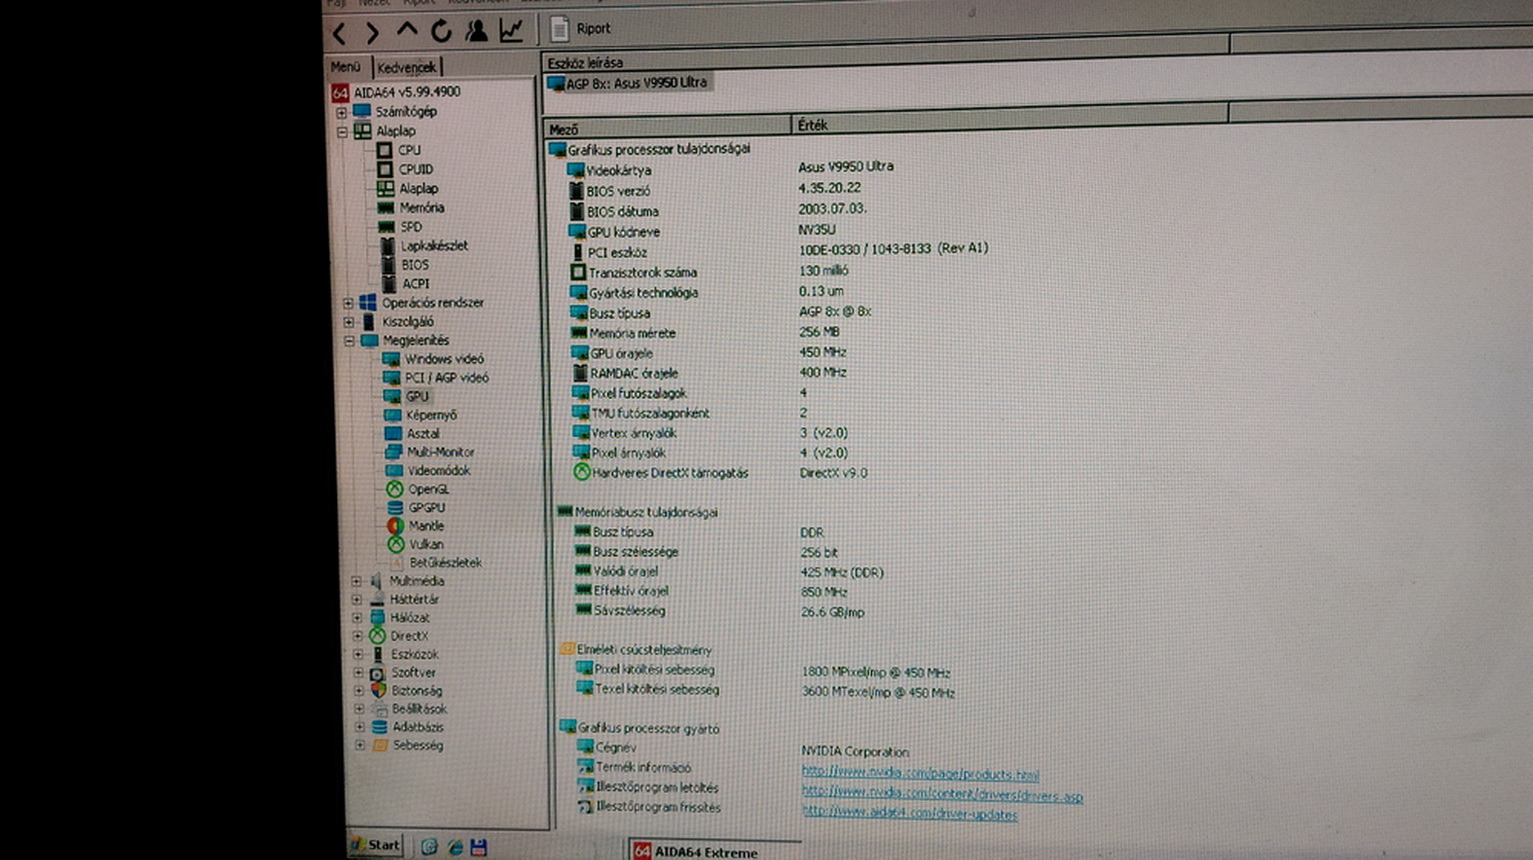Collapse the Alaplap tree node
Screen dimensions: 1533x860
(343, 131)
